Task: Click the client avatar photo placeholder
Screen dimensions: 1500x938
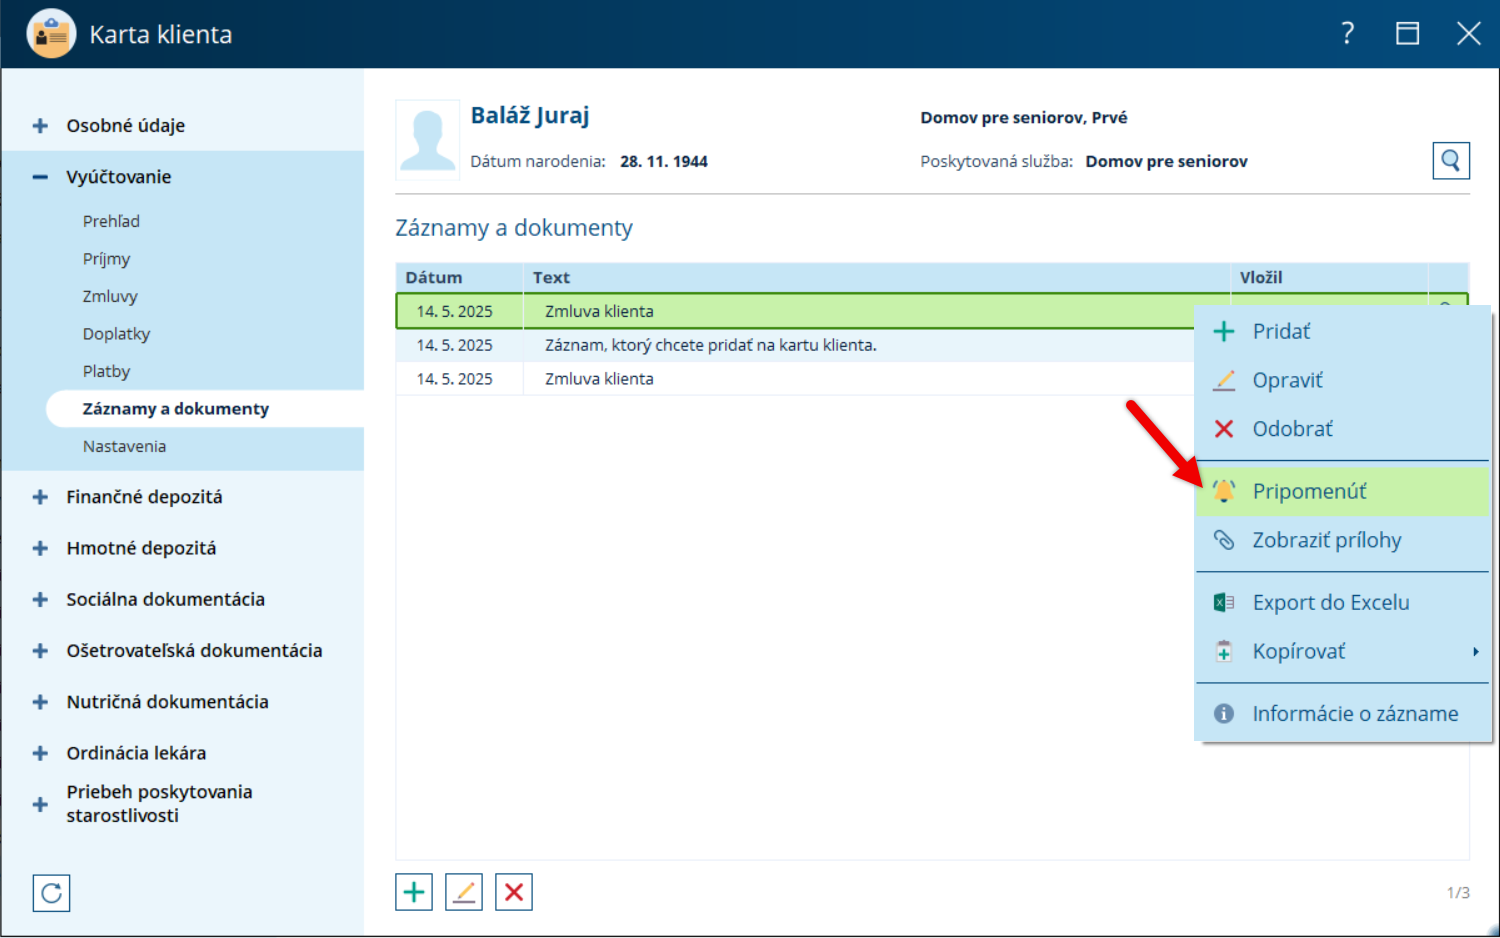Action: pyautogui.click(x=428, y=140)
